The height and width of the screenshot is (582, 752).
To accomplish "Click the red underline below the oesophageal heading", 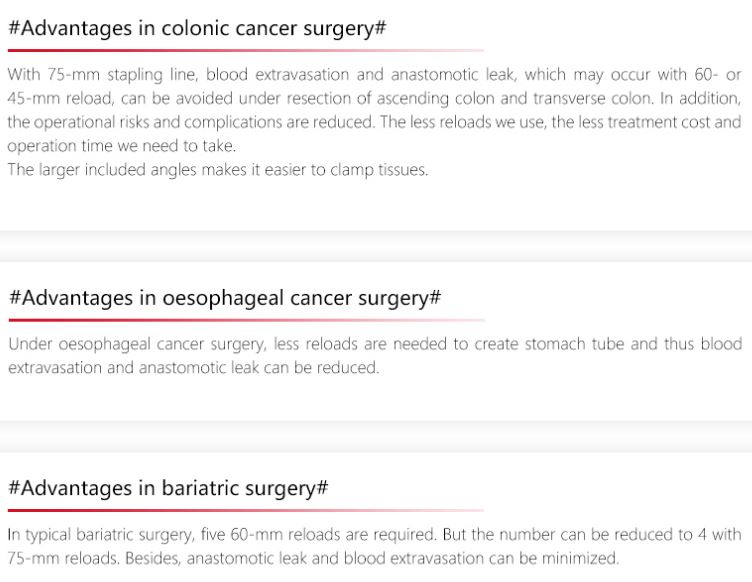I will pos(245,320).
